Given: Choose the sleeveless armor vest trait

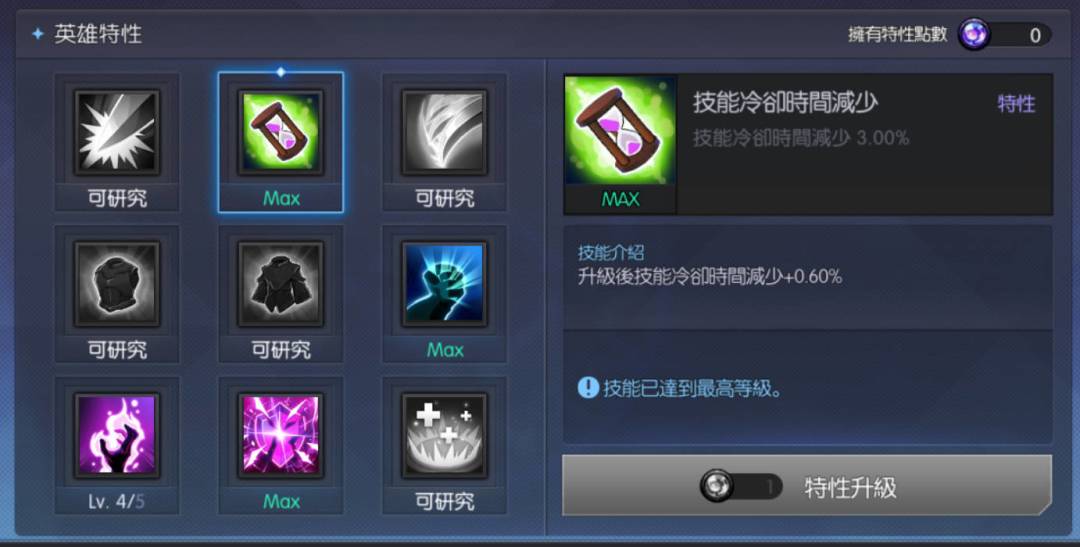Looking at the screenshot, I should coord(117,283).
